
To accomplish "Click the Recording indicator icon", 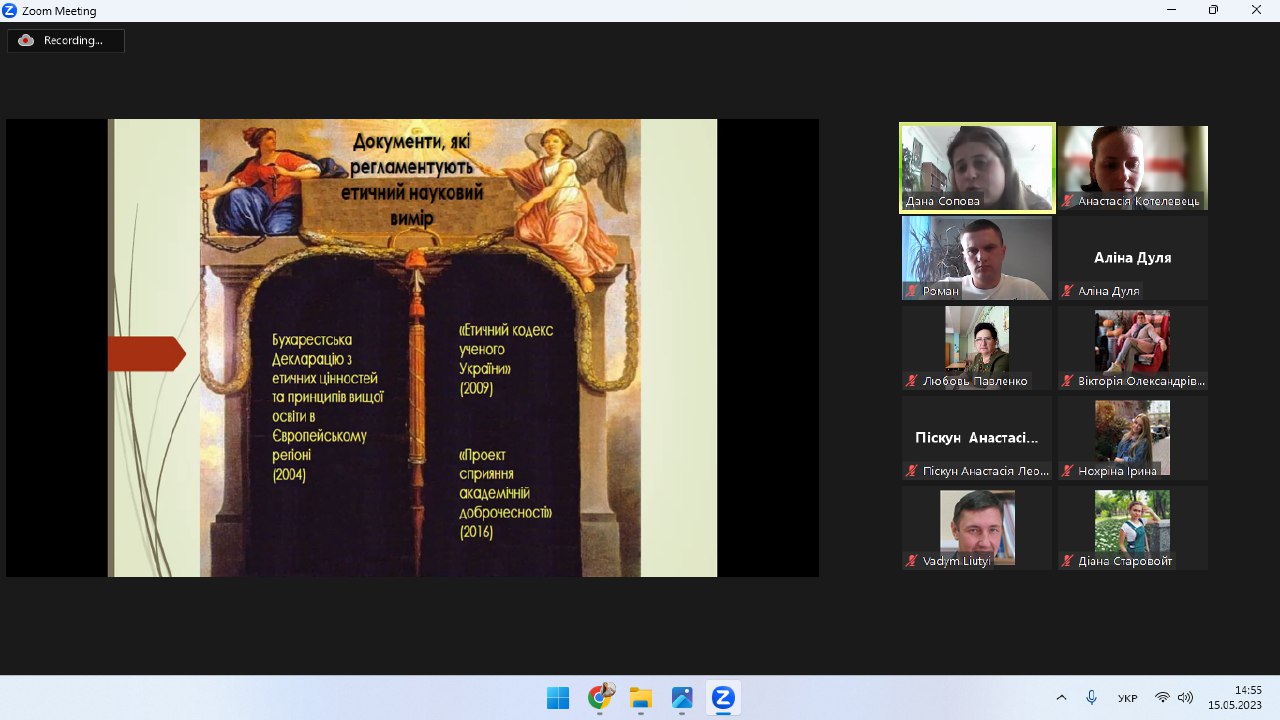I will pos(26,41).
